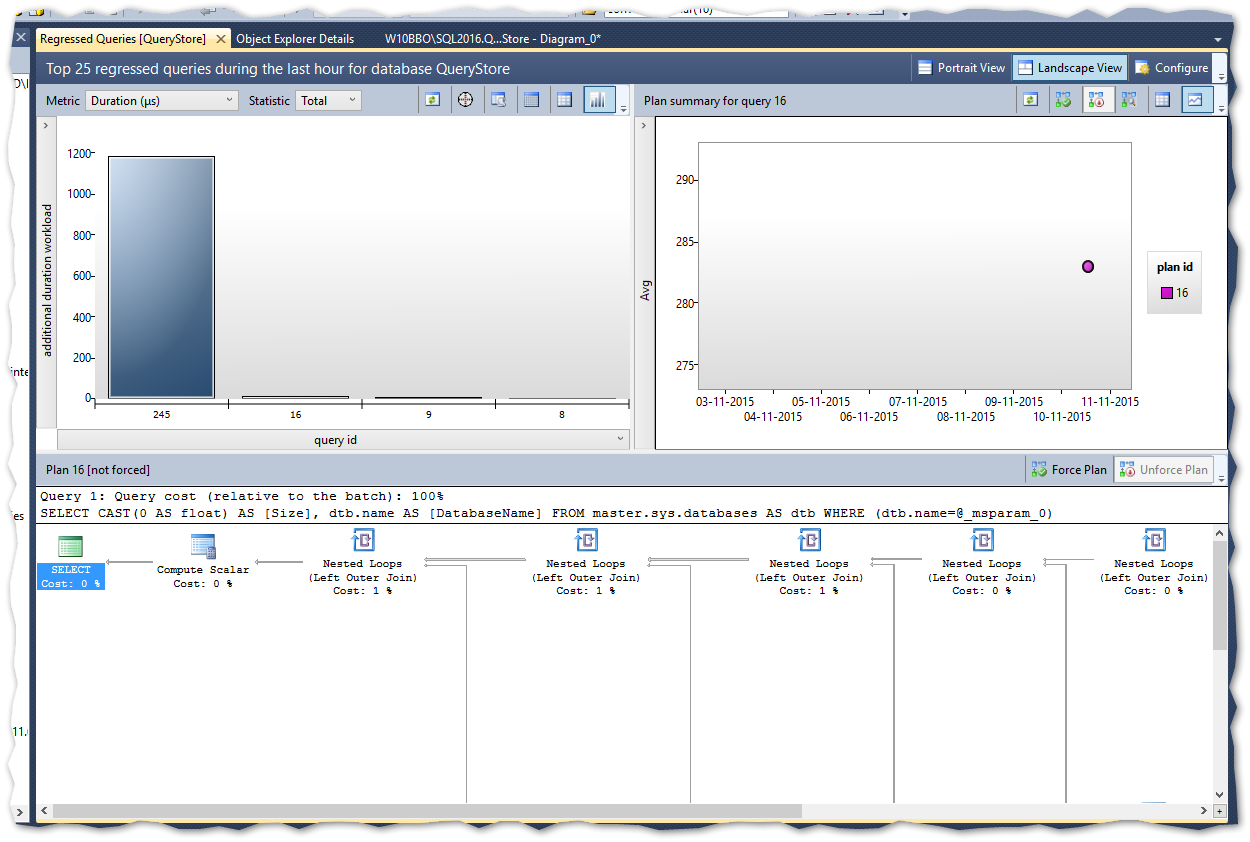Track the selected query target icon

[465, 100]
